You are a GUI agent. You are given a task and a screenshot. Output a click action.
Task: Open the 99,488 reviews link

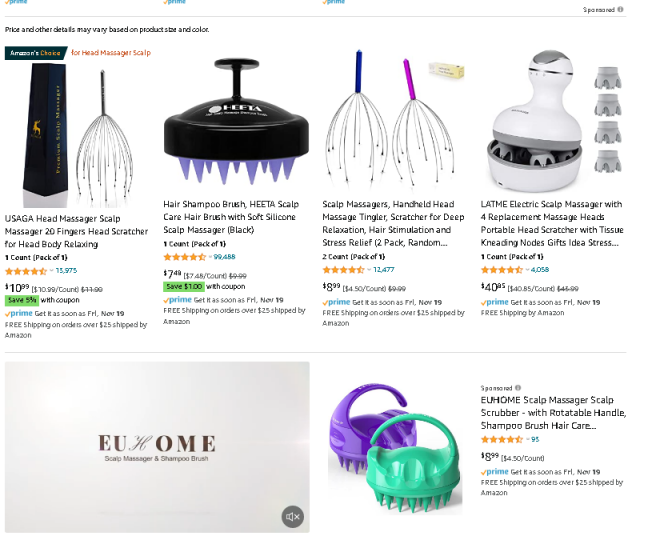coord(225,257)
